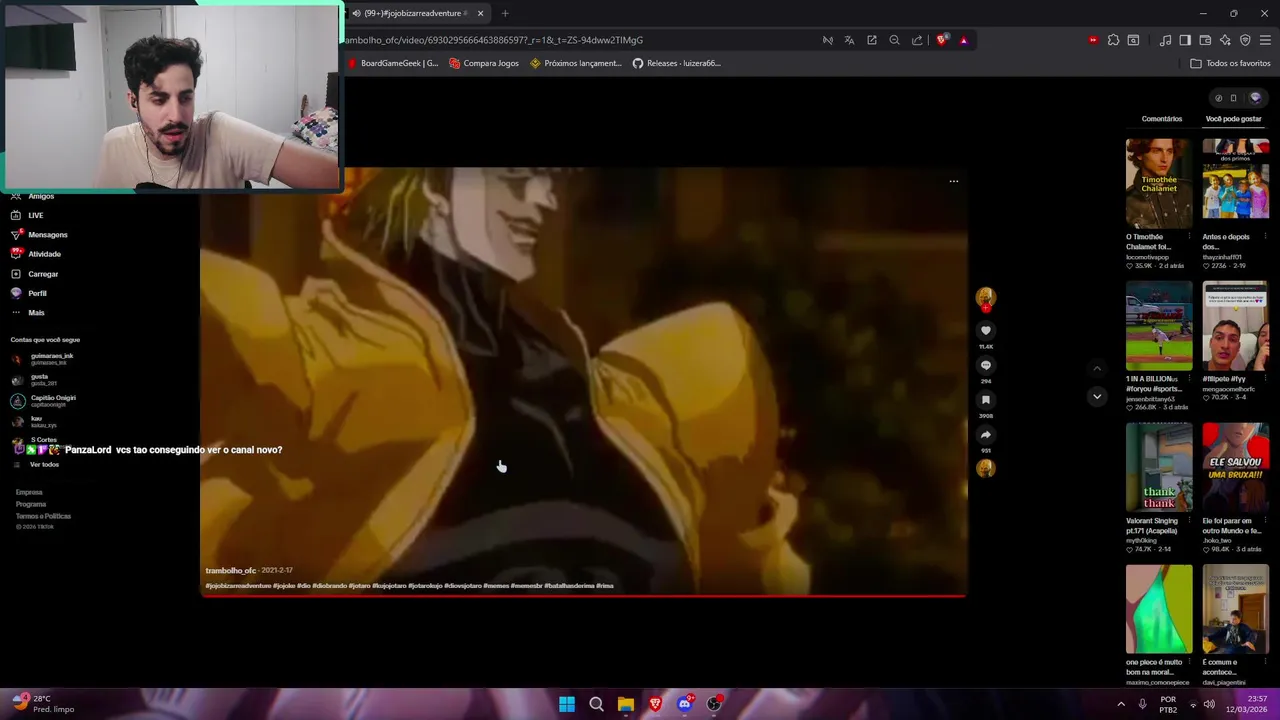Open BoardGameGeek bookmark
1280x720 pixels.
tap(393, 63)
